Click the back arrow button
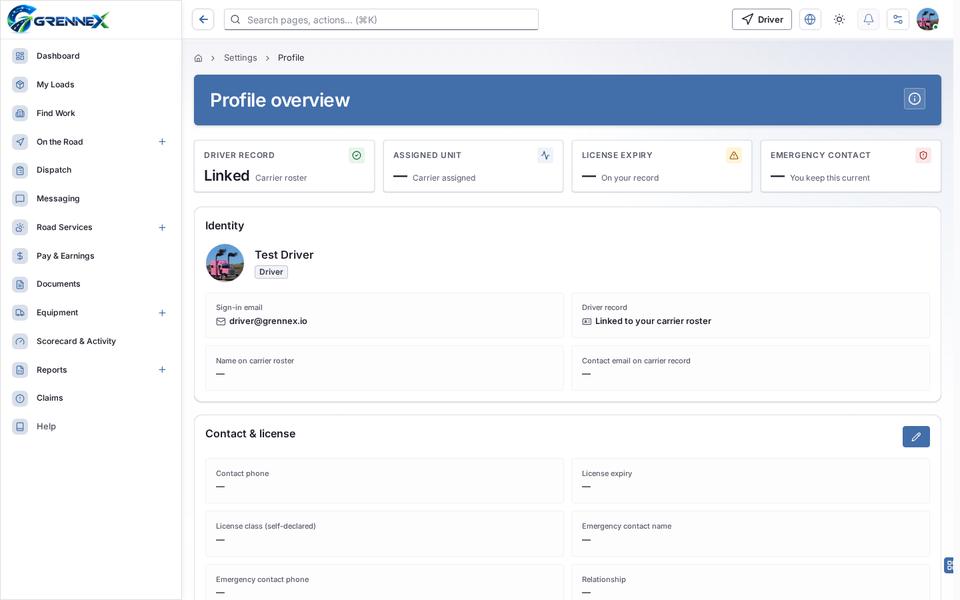Viewport: 960px width, 600px height. (203, 20)
